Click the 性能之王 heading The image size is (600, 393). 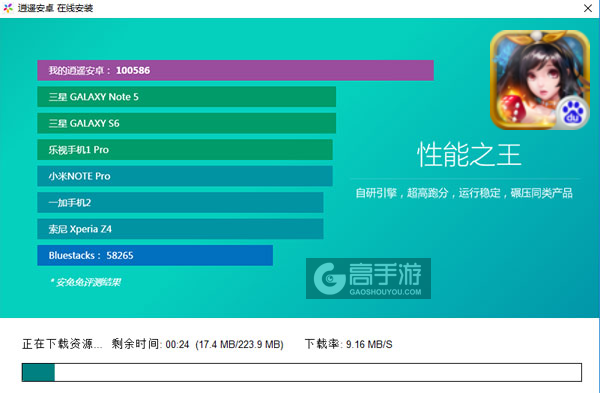tap(469, 155)
